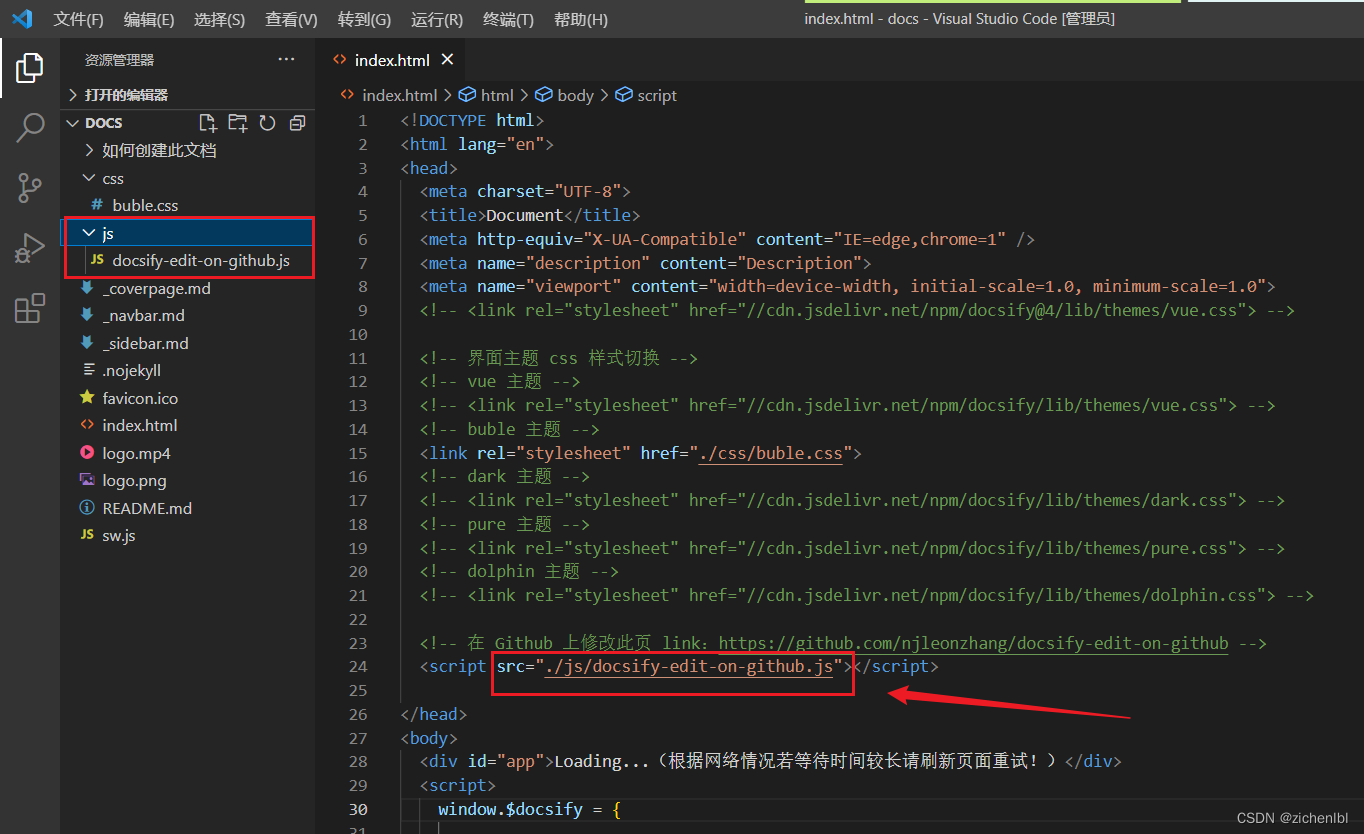Open .nojekyll file
Viewport: 1364px width, 834px height.
(188, 370)
